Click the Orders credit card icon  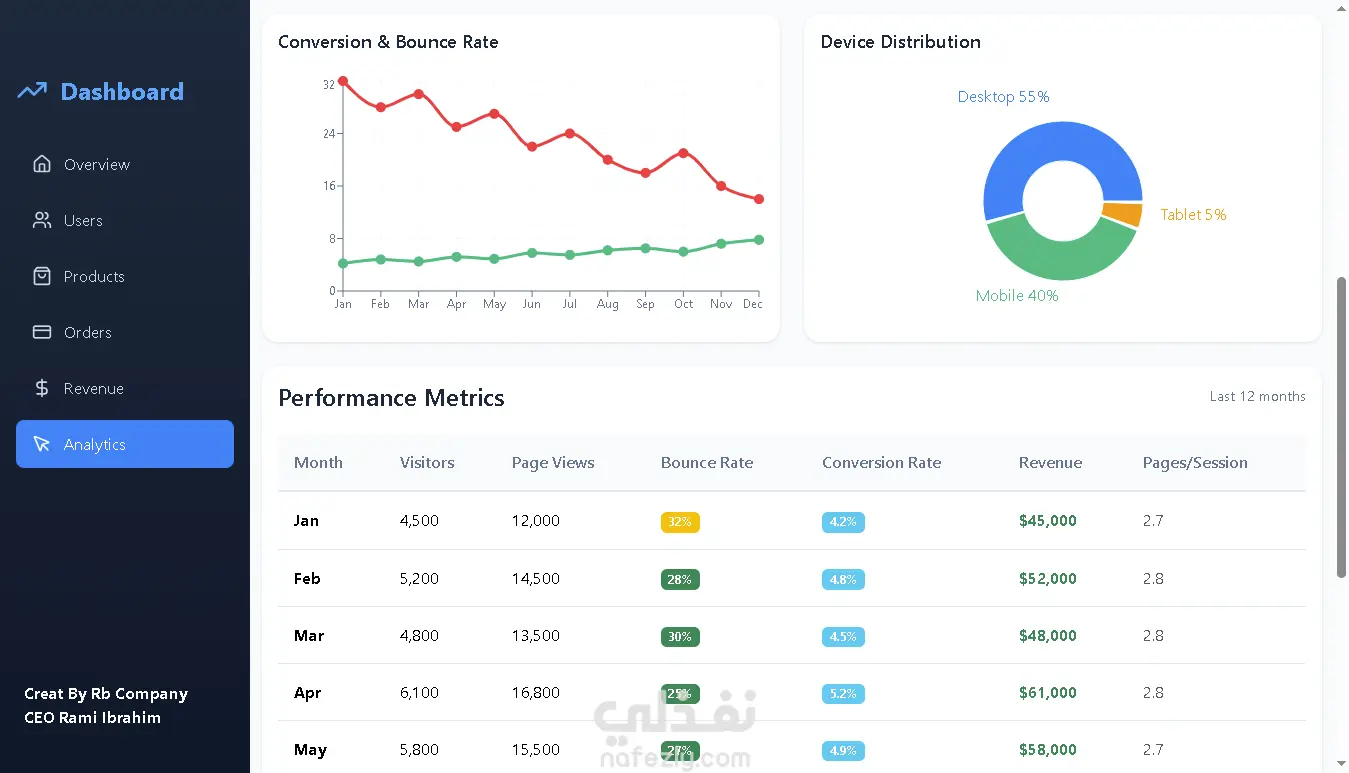click(42, 332)
